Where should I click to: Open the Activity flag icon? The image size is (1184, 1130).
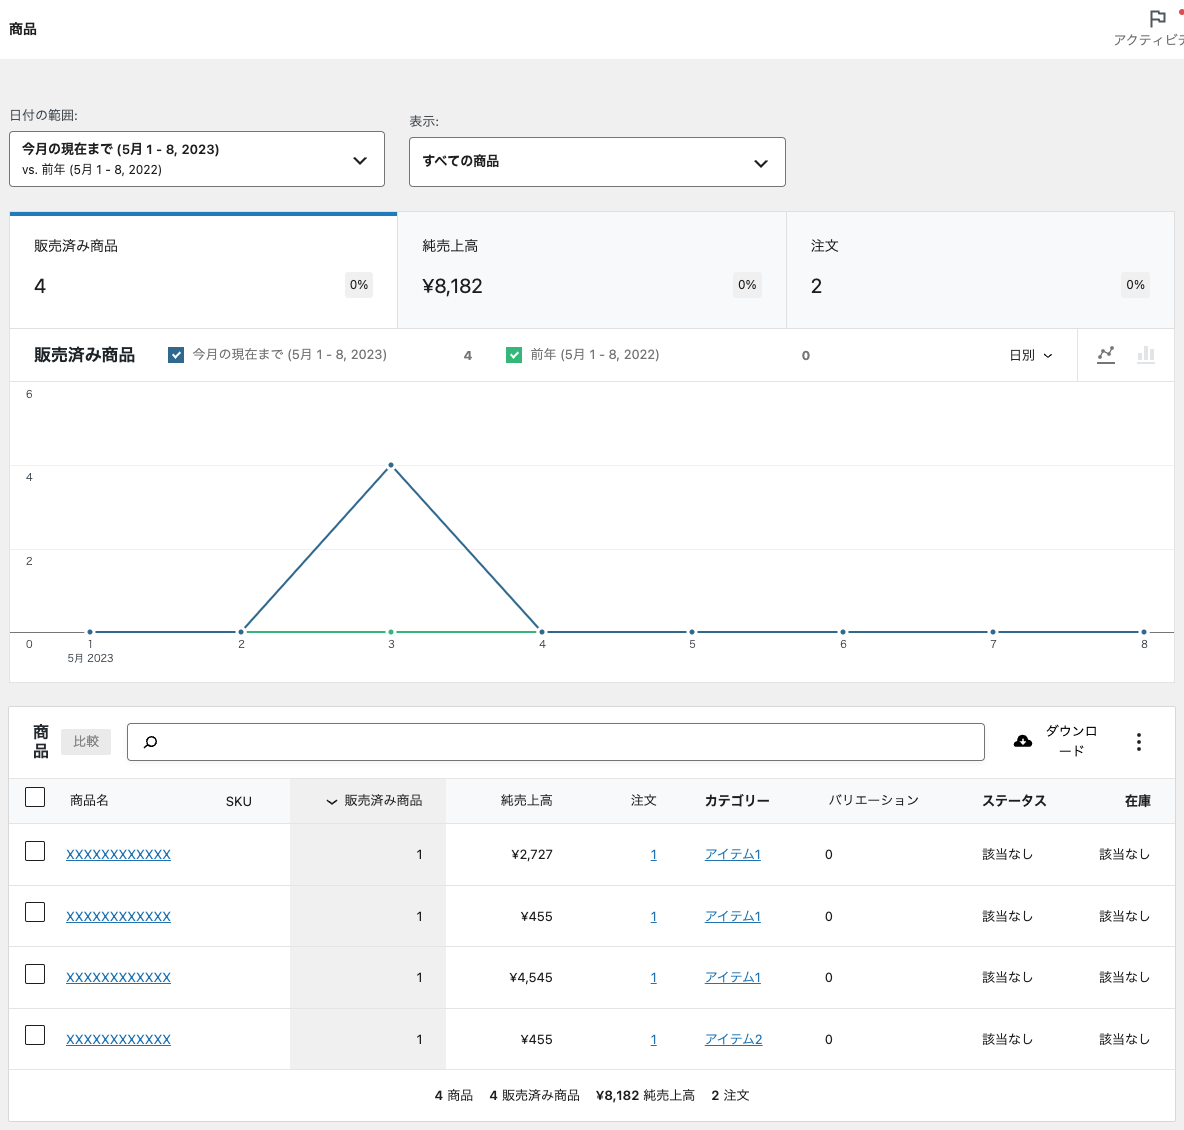tap(1157, 19)
